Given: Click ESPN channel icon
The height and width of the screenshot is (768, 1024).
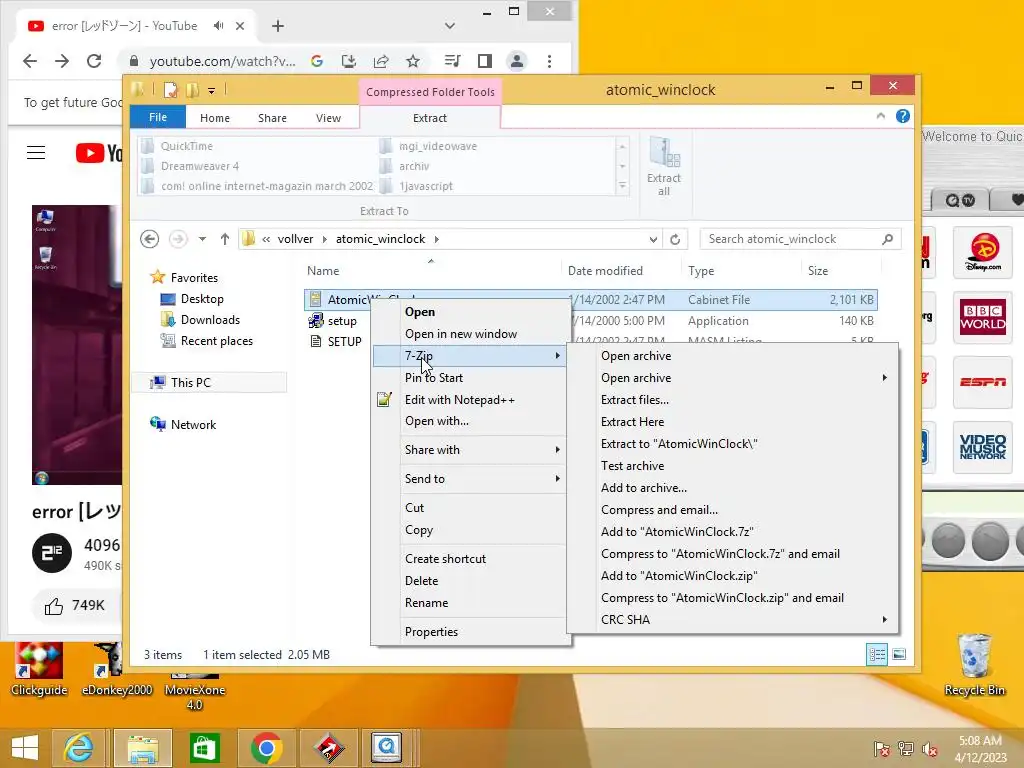Looking at the screenshot, I should point(983,382).
